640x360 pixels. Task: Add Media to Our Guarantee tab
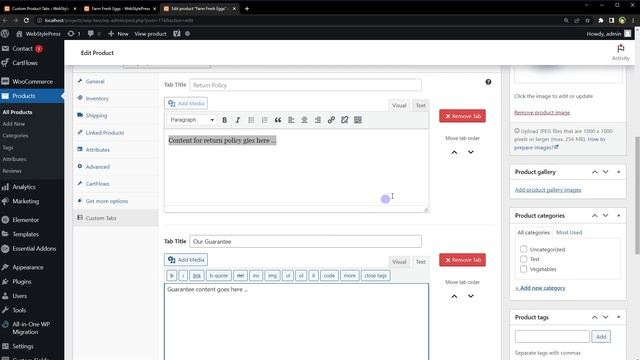[186, 260]
